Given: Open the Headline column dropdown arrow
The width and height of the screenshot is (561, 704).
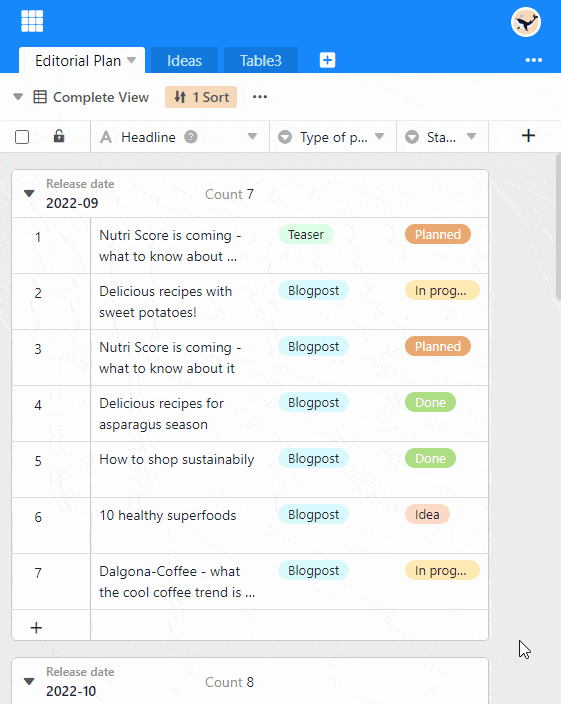Looking at the screenshot, I should (x=252, y=136).
